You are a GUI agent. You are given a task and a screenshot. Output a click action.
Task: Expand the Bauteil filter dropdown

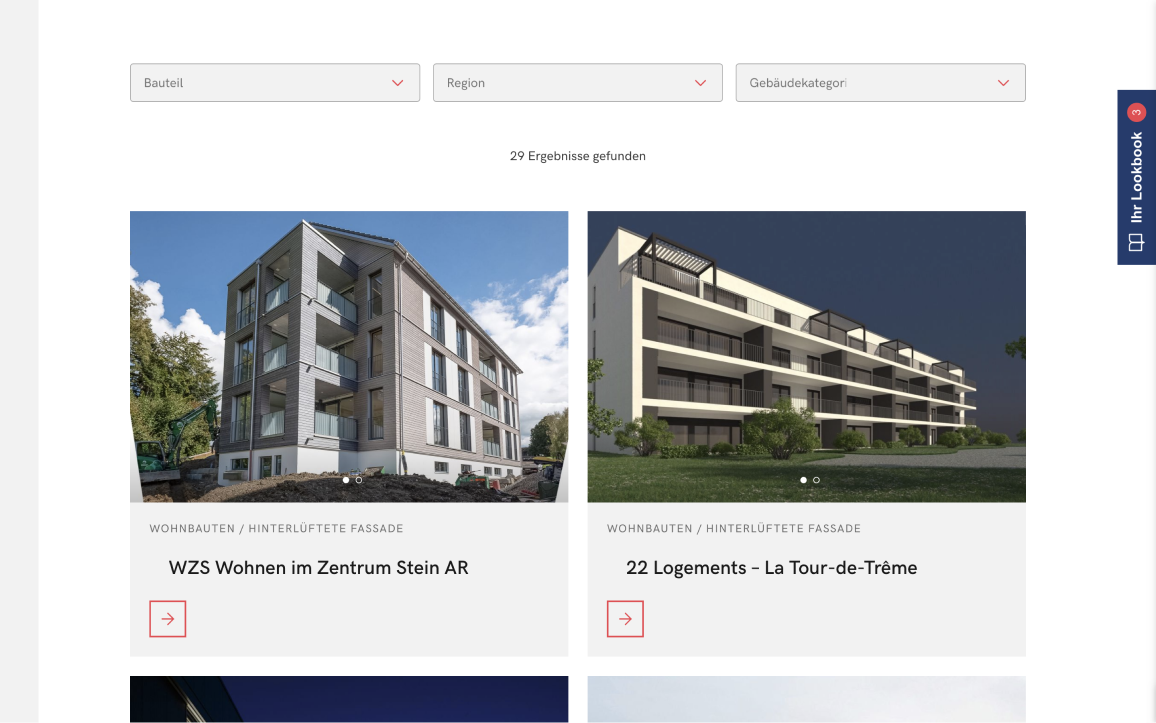[x=275, y=83]
